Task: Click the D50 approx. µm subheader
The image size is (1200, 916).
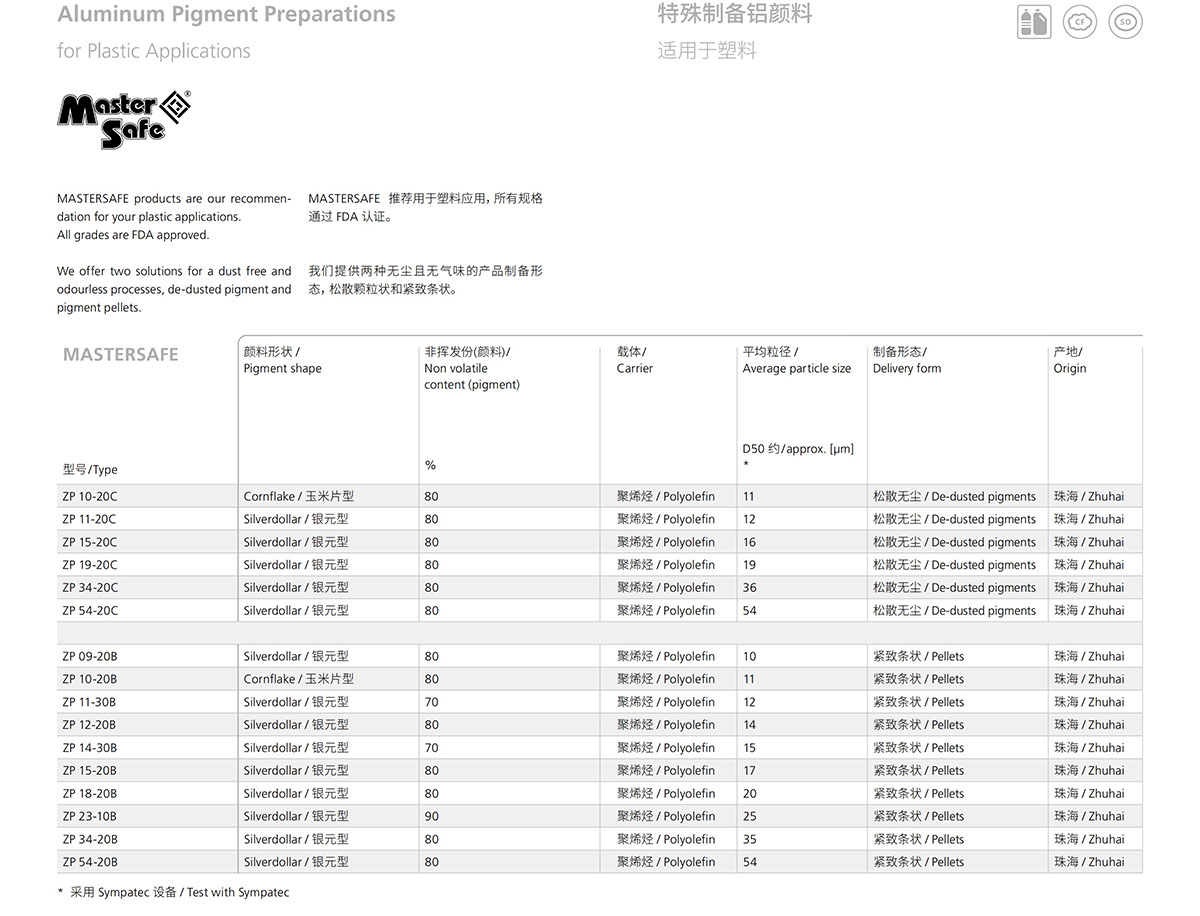Action: (798, 450)
